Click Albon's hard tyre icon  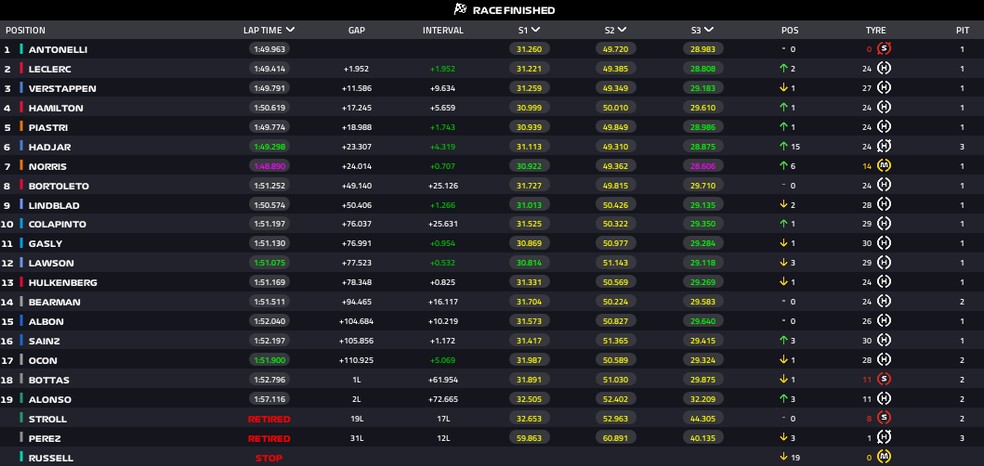[x=884, y=321]
